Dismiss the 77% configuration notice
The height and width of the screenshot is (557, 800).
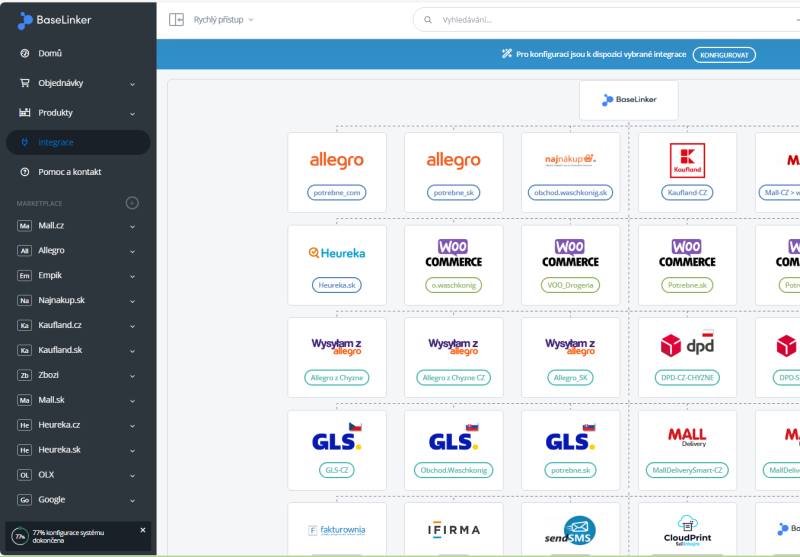point(143,530)
